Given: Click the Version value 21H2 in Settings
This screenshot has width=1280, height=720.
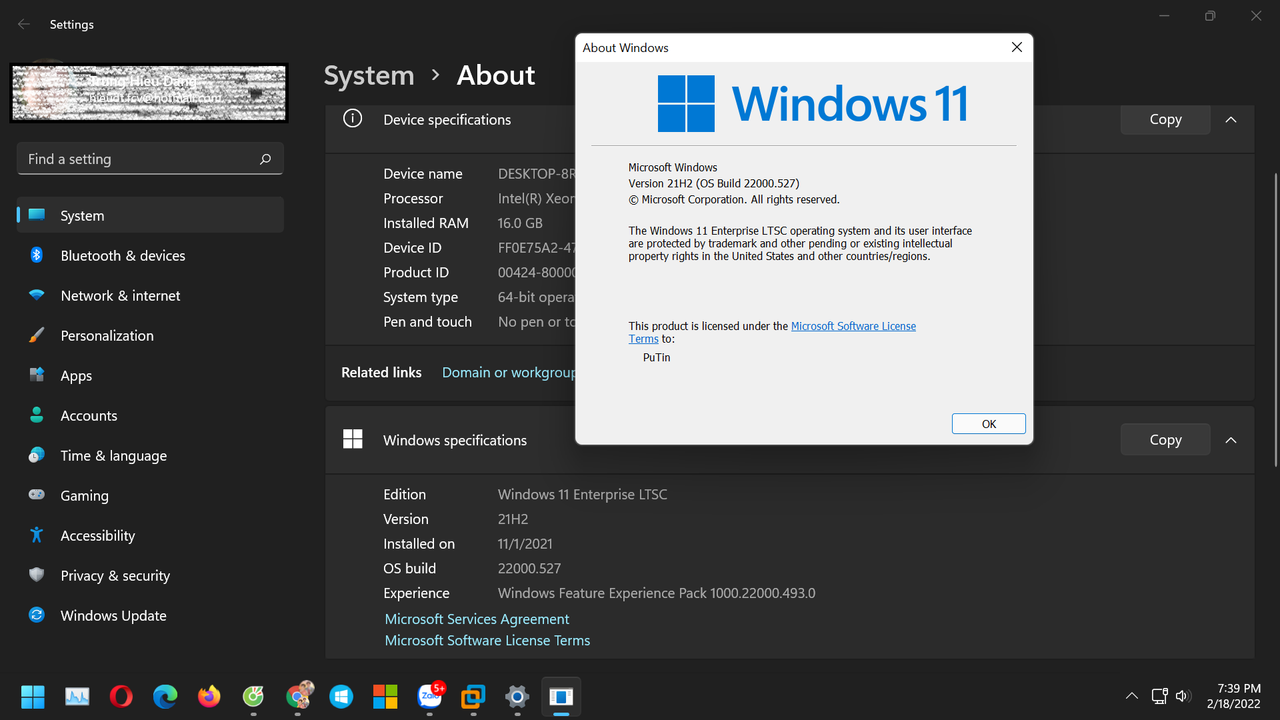Looking at the screenshot, I should click(513, 519).
